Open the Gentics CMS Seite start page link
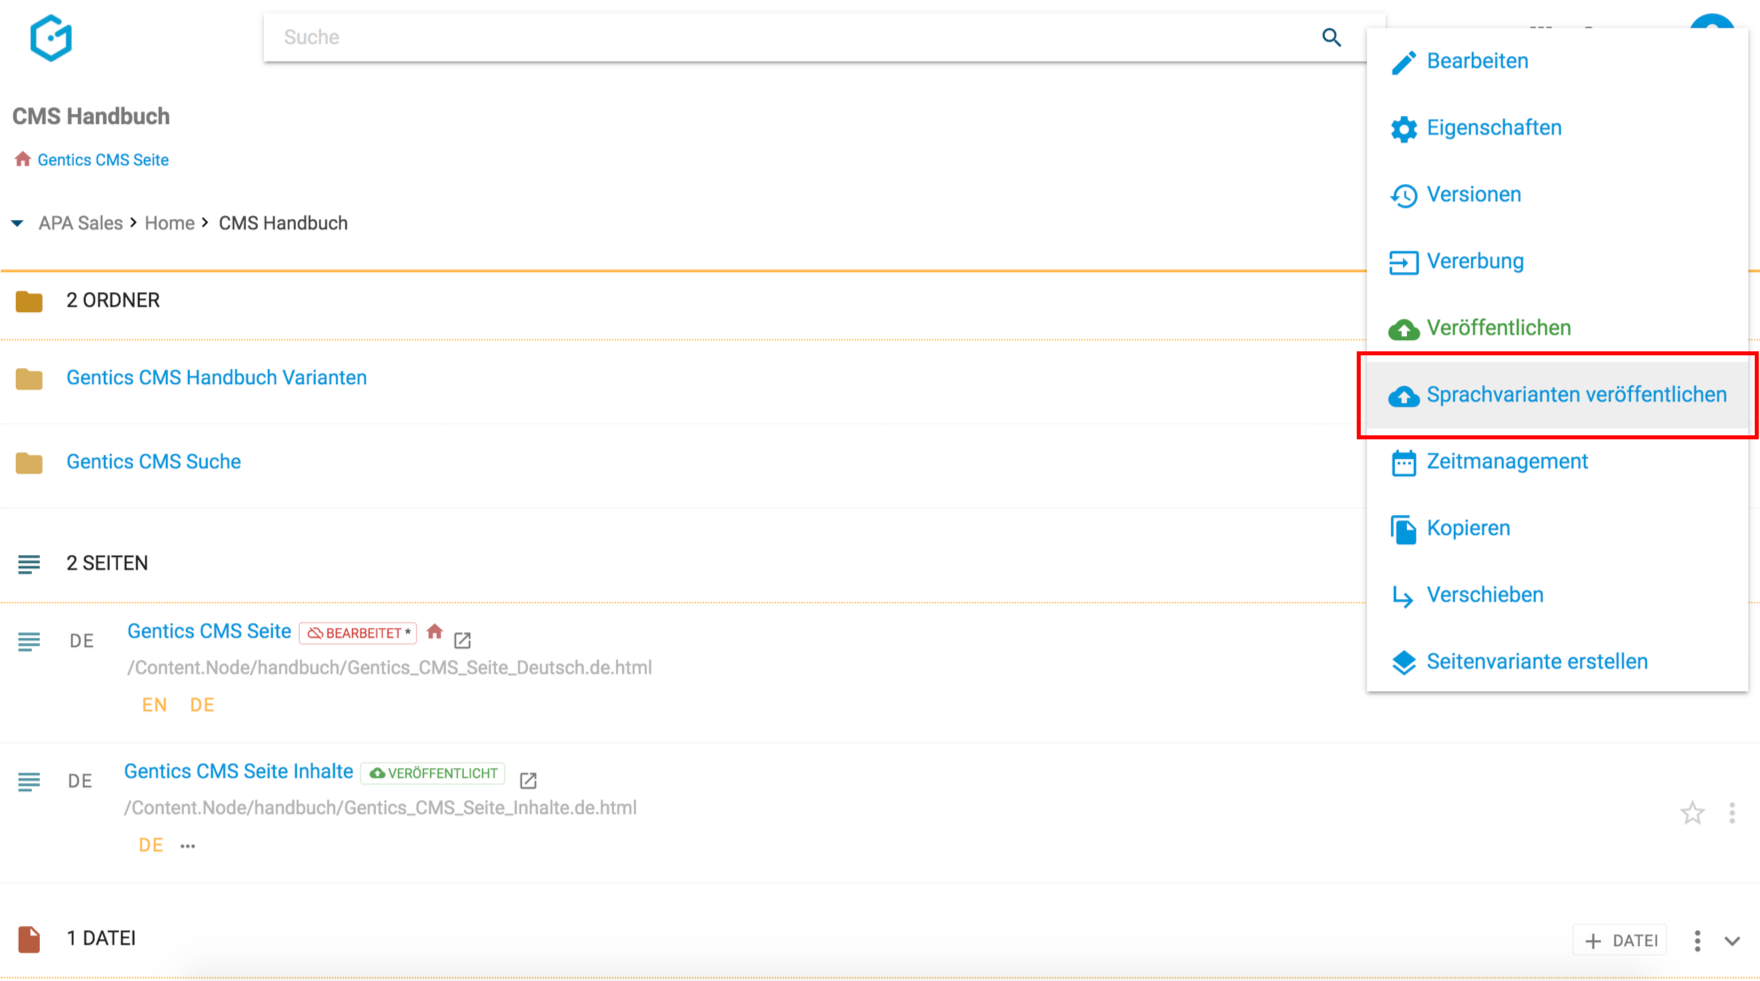 (103, 160)
